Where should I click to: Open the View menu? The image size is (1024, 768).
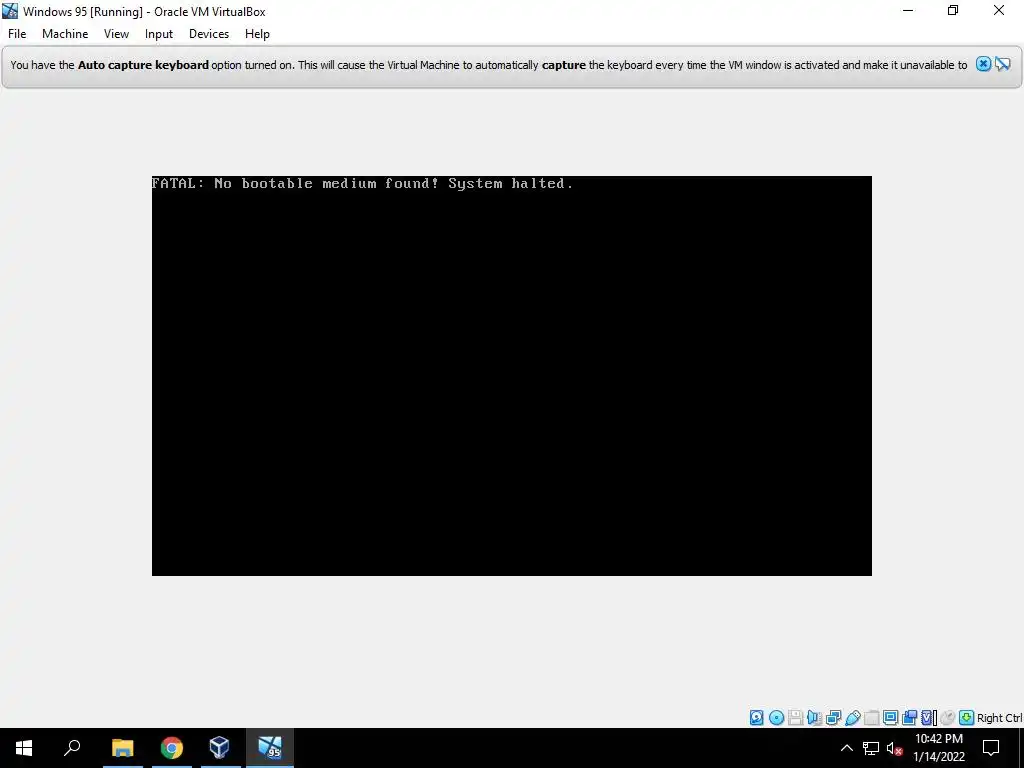click(116, 34)
